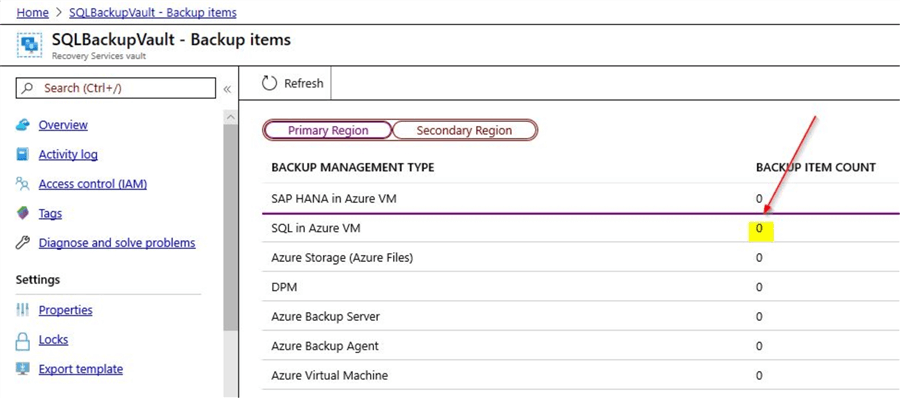Image resolution: width=900 pixels, height=398 pixels.
Task: Open SQLBackupVault - Backup items breadcrumb
Action: point(153,12)
